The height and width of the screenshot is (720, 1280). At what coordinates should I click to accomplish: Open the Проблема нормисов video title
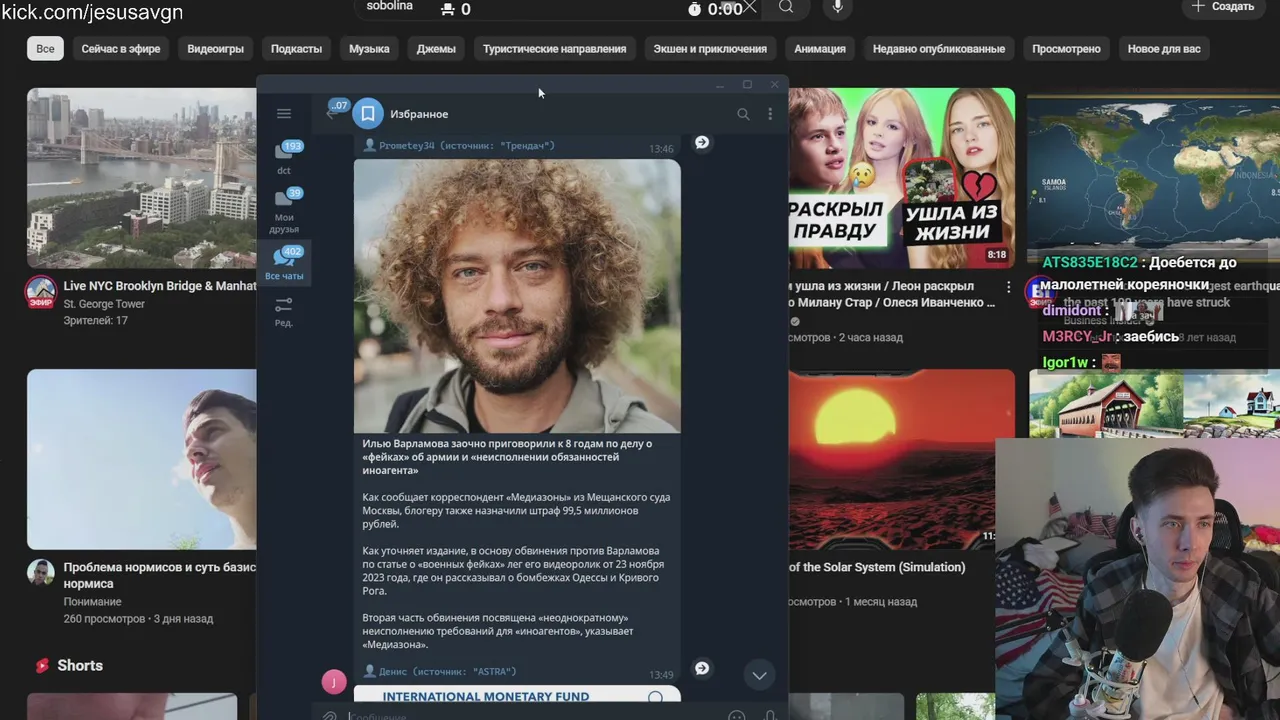160,575
